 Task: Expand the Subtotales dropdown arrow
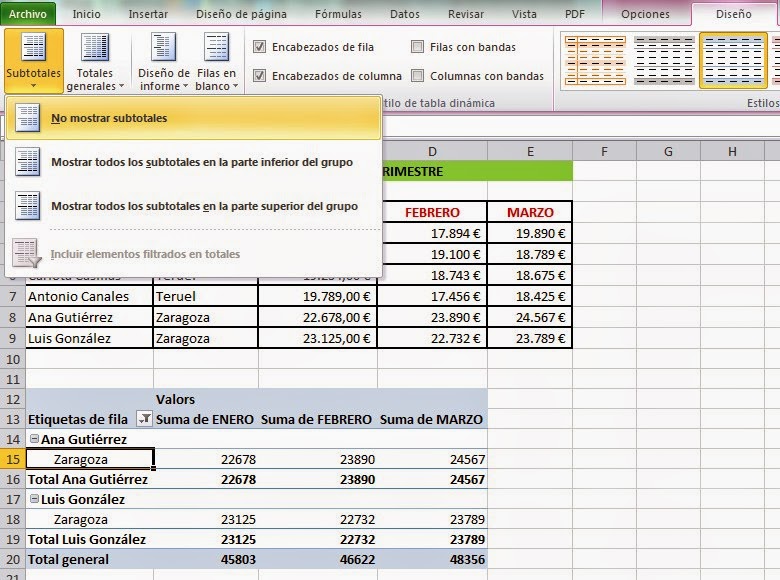tap(33, 86)
